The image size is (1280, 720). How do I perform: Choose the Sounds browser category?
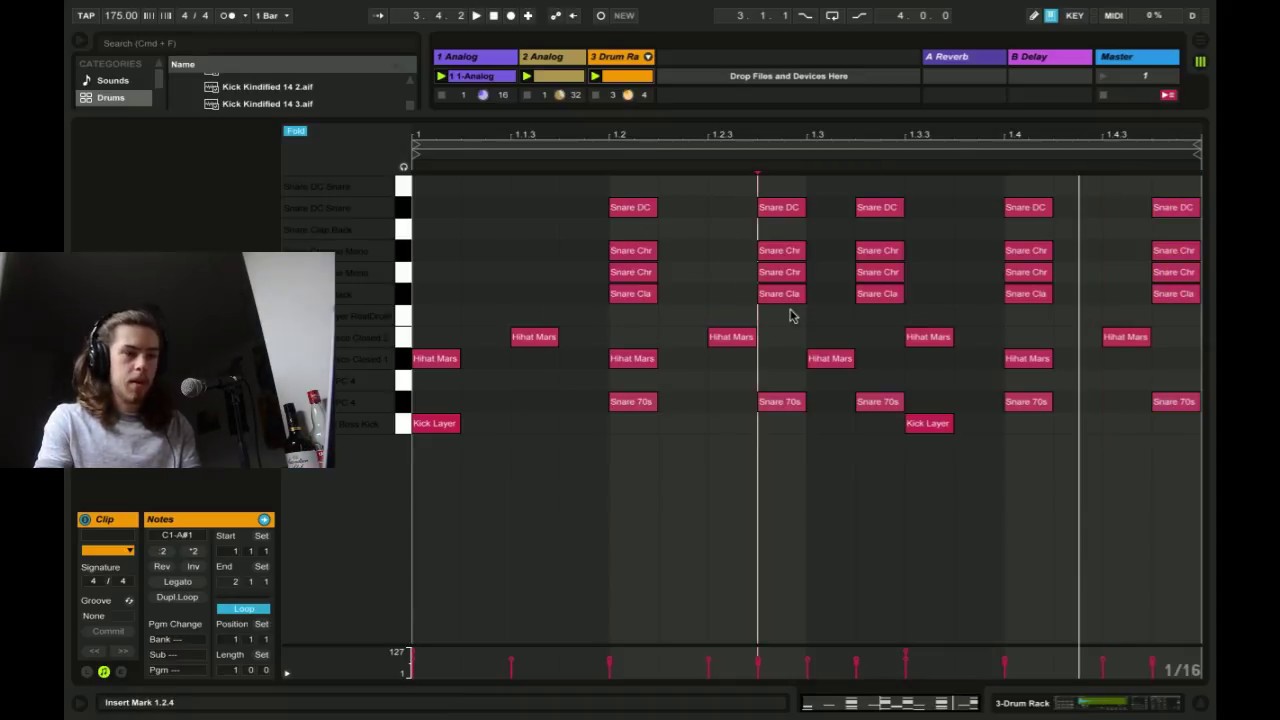(112, 80)
